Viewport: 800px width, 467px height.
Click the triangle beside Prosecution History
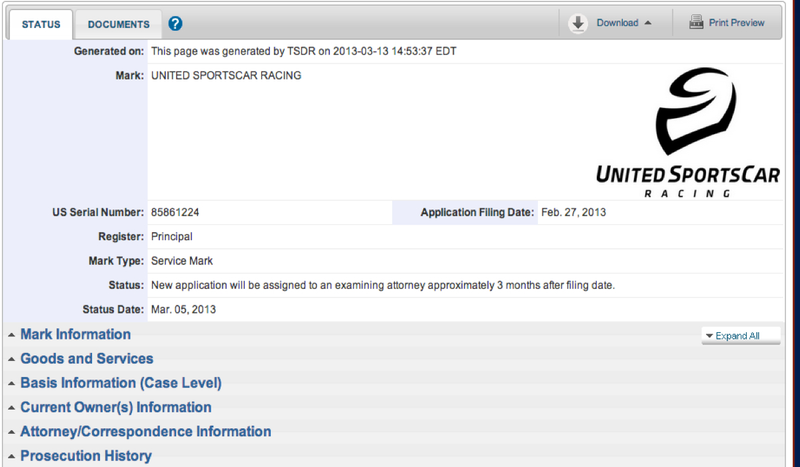pyautogui.click(x=11, y=456)
